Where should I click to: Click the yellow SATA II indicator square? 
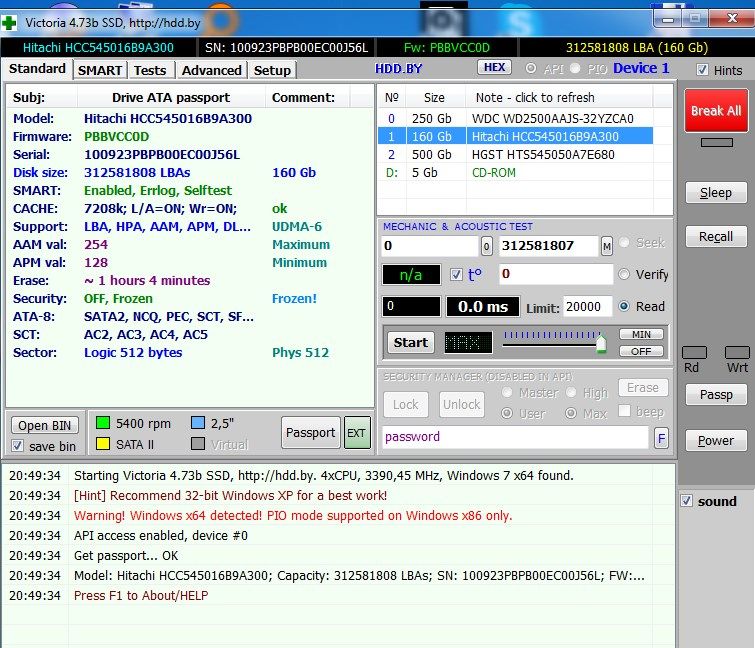pyautogui.click(x=103, y=443)
